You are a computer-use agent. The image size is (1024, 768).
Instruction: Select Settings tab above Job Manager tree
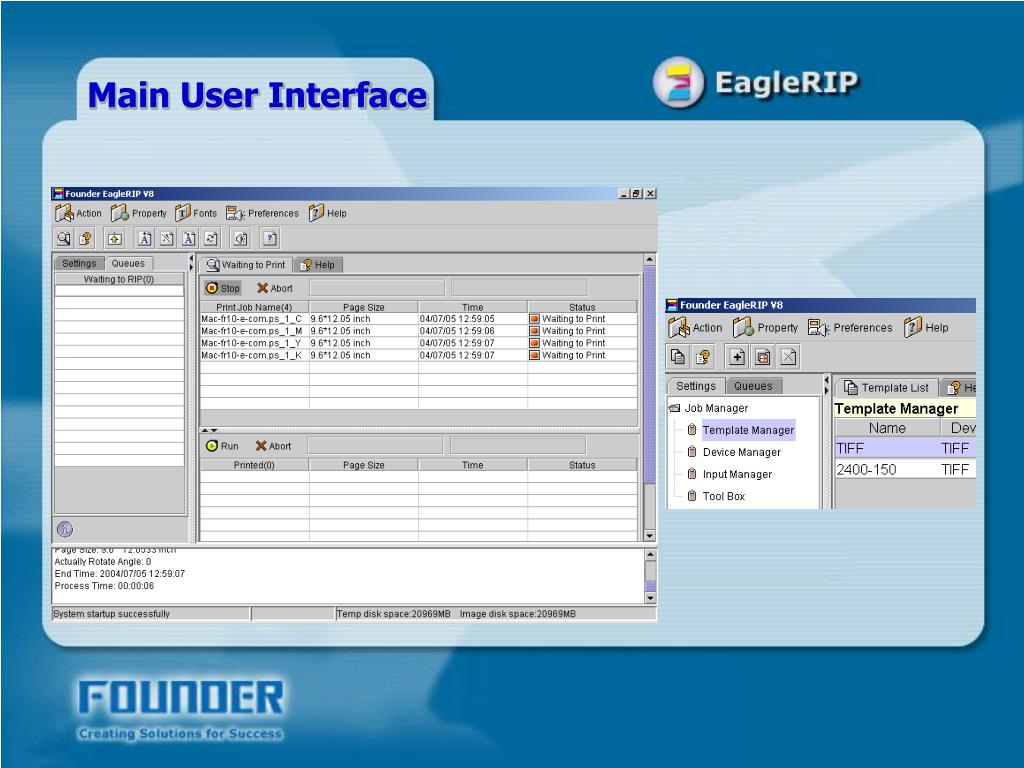[696, 386]
